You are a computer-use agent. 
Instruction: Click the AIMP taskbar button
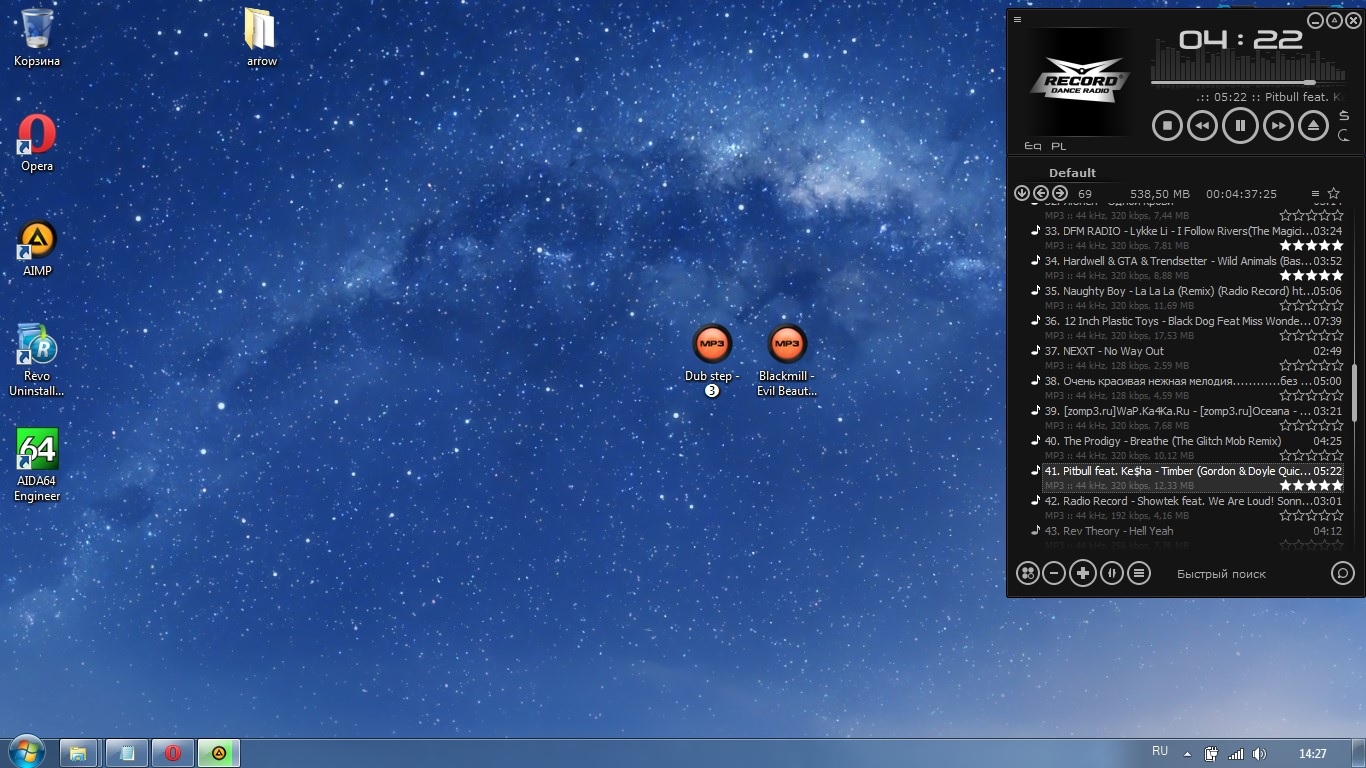click(x=218, y=752)
